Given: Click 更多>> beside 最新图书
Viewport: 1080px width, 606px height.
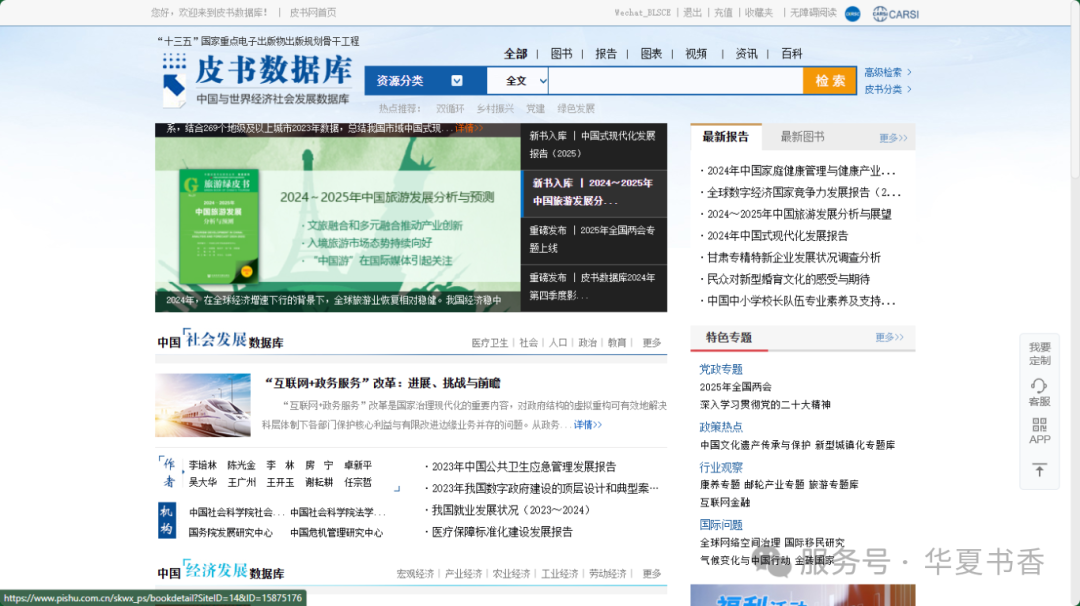Looking at the screenshot, I should click(893, 138).
